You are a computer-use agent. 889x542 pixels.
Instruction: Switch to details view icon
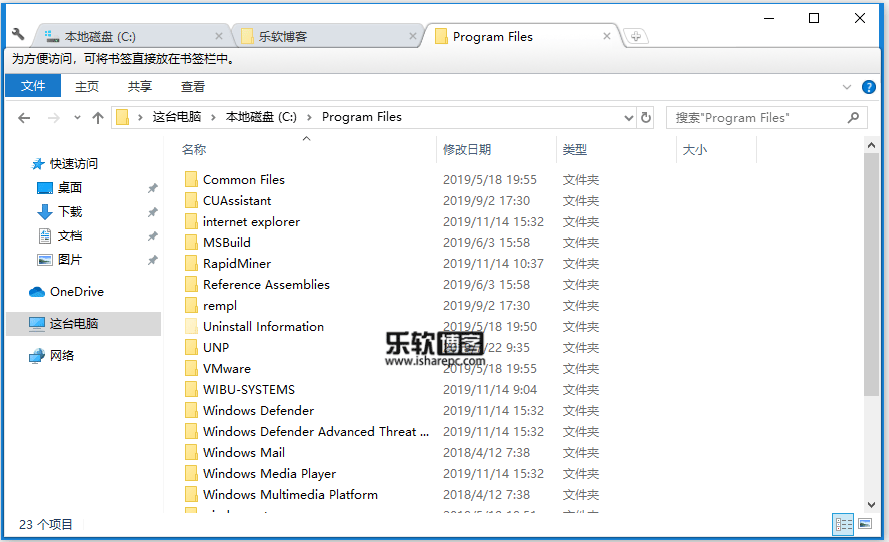[x=843, y=524]
